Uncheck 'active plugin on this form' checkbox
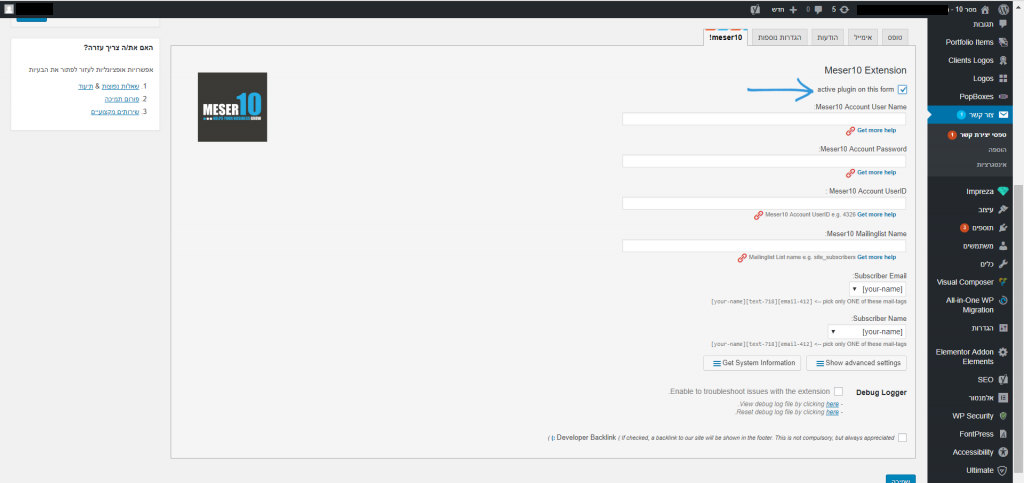The width and height of the screenshot is (1024, 483). click(x=903, y=90)
